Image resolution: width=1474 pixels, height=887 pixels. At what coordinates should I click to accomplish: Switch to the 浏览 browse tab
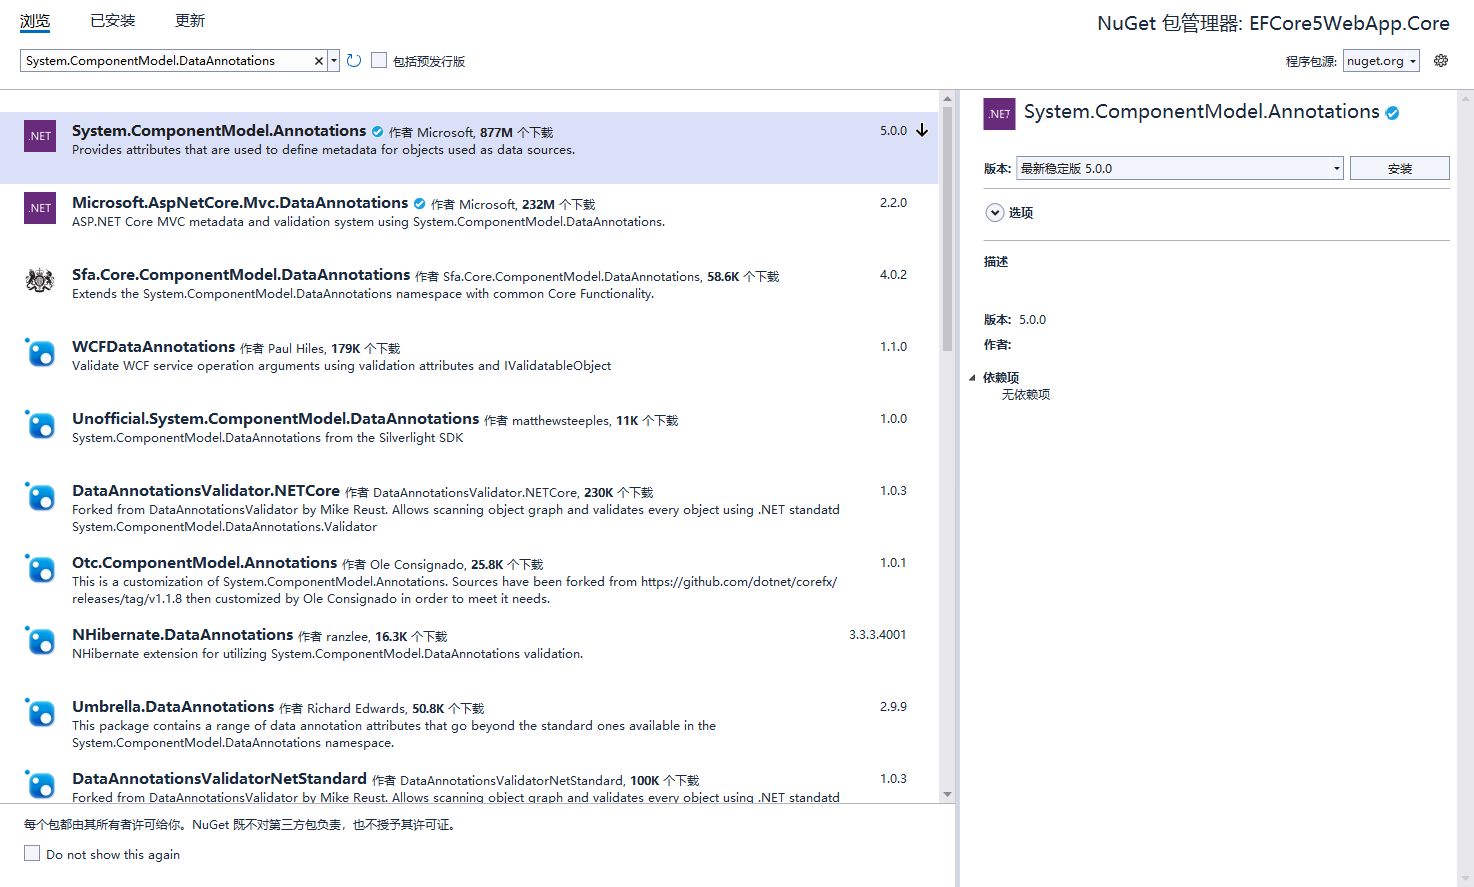35,21
